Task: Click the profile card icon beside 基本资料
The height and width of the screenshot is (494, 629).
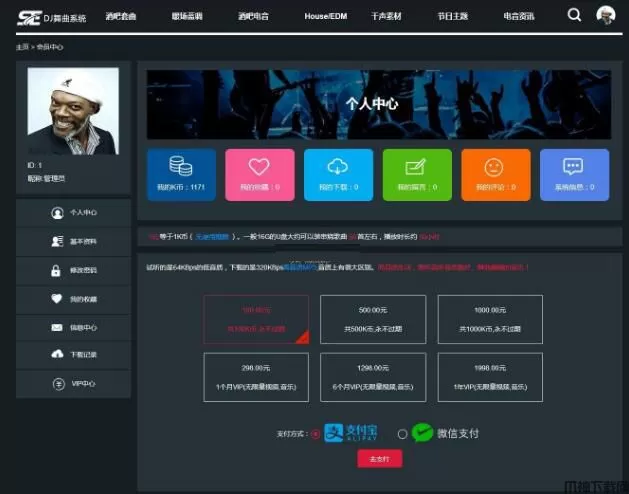Action: tap(57, 241)
